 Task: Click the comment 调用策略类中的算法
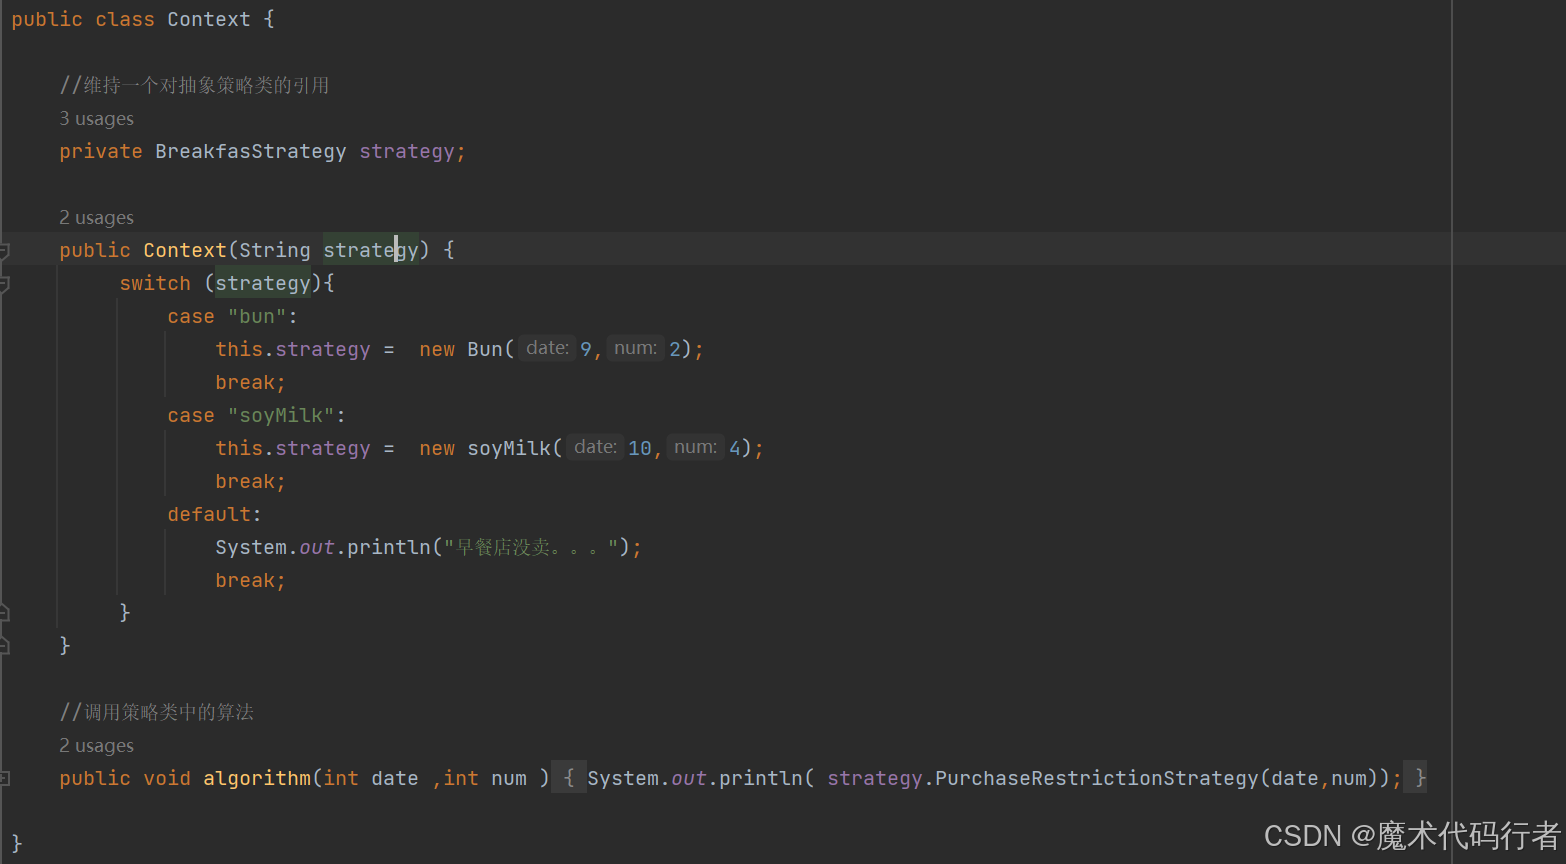coord(156,712)
